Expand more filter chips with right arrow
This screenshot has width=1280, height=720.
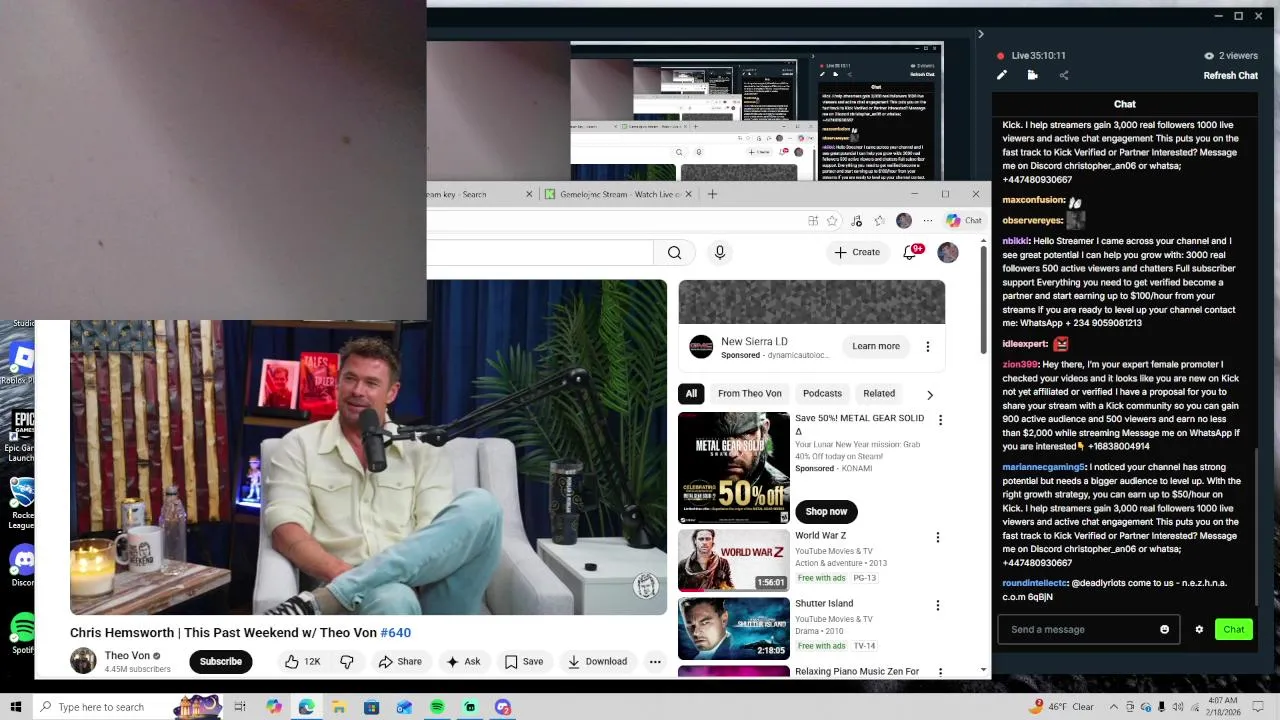point(929,394)
